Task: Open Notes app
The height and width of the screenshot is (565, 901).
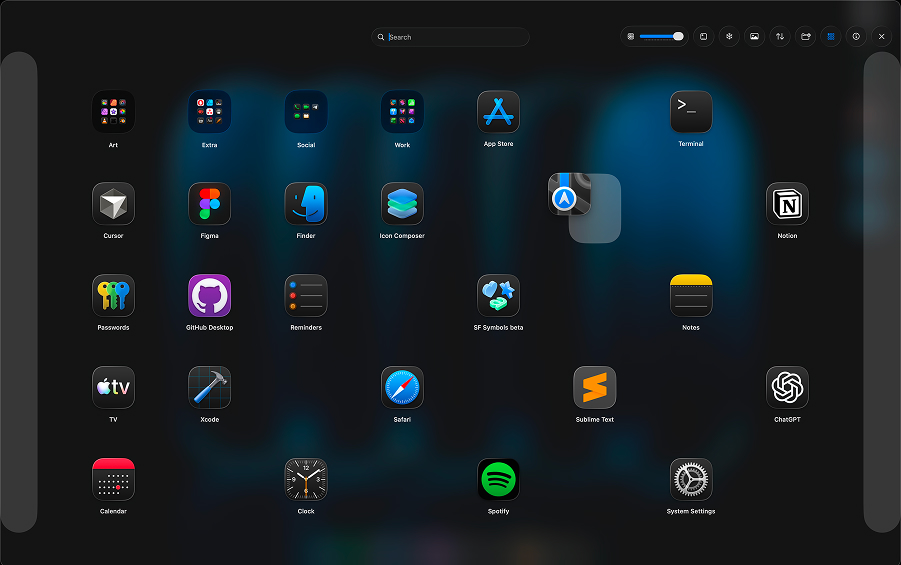Action: tap(691, 295)
